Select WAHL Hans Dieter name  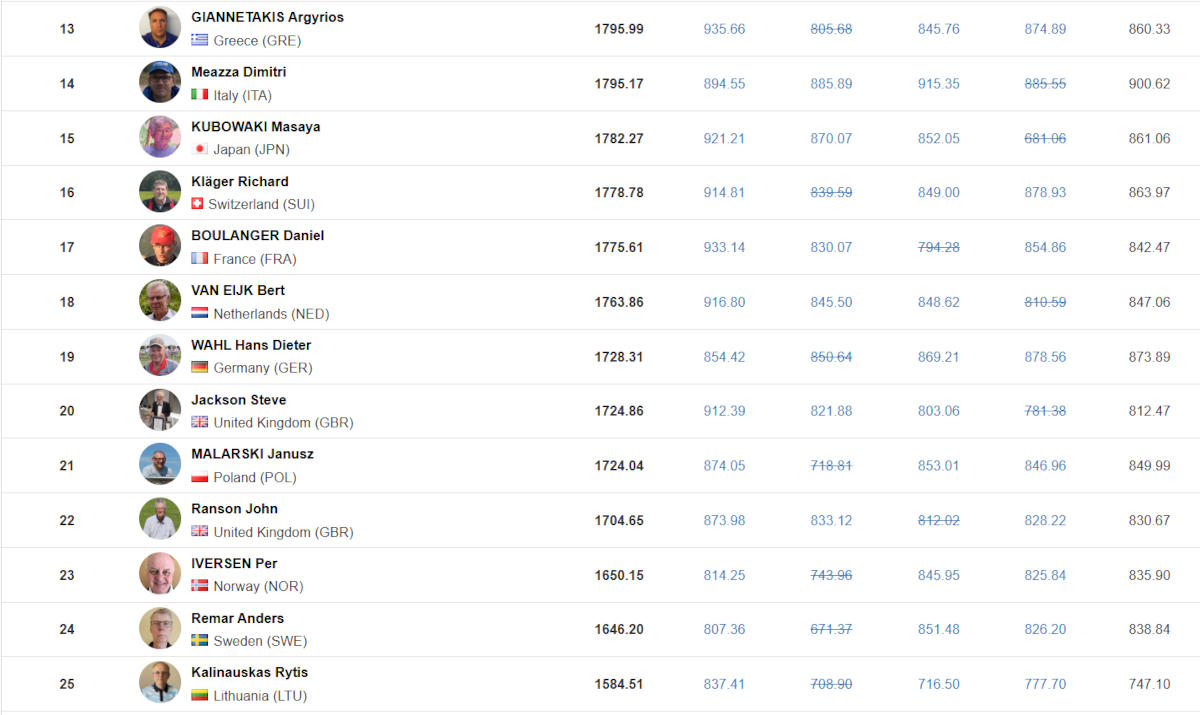tap(251, 345)
